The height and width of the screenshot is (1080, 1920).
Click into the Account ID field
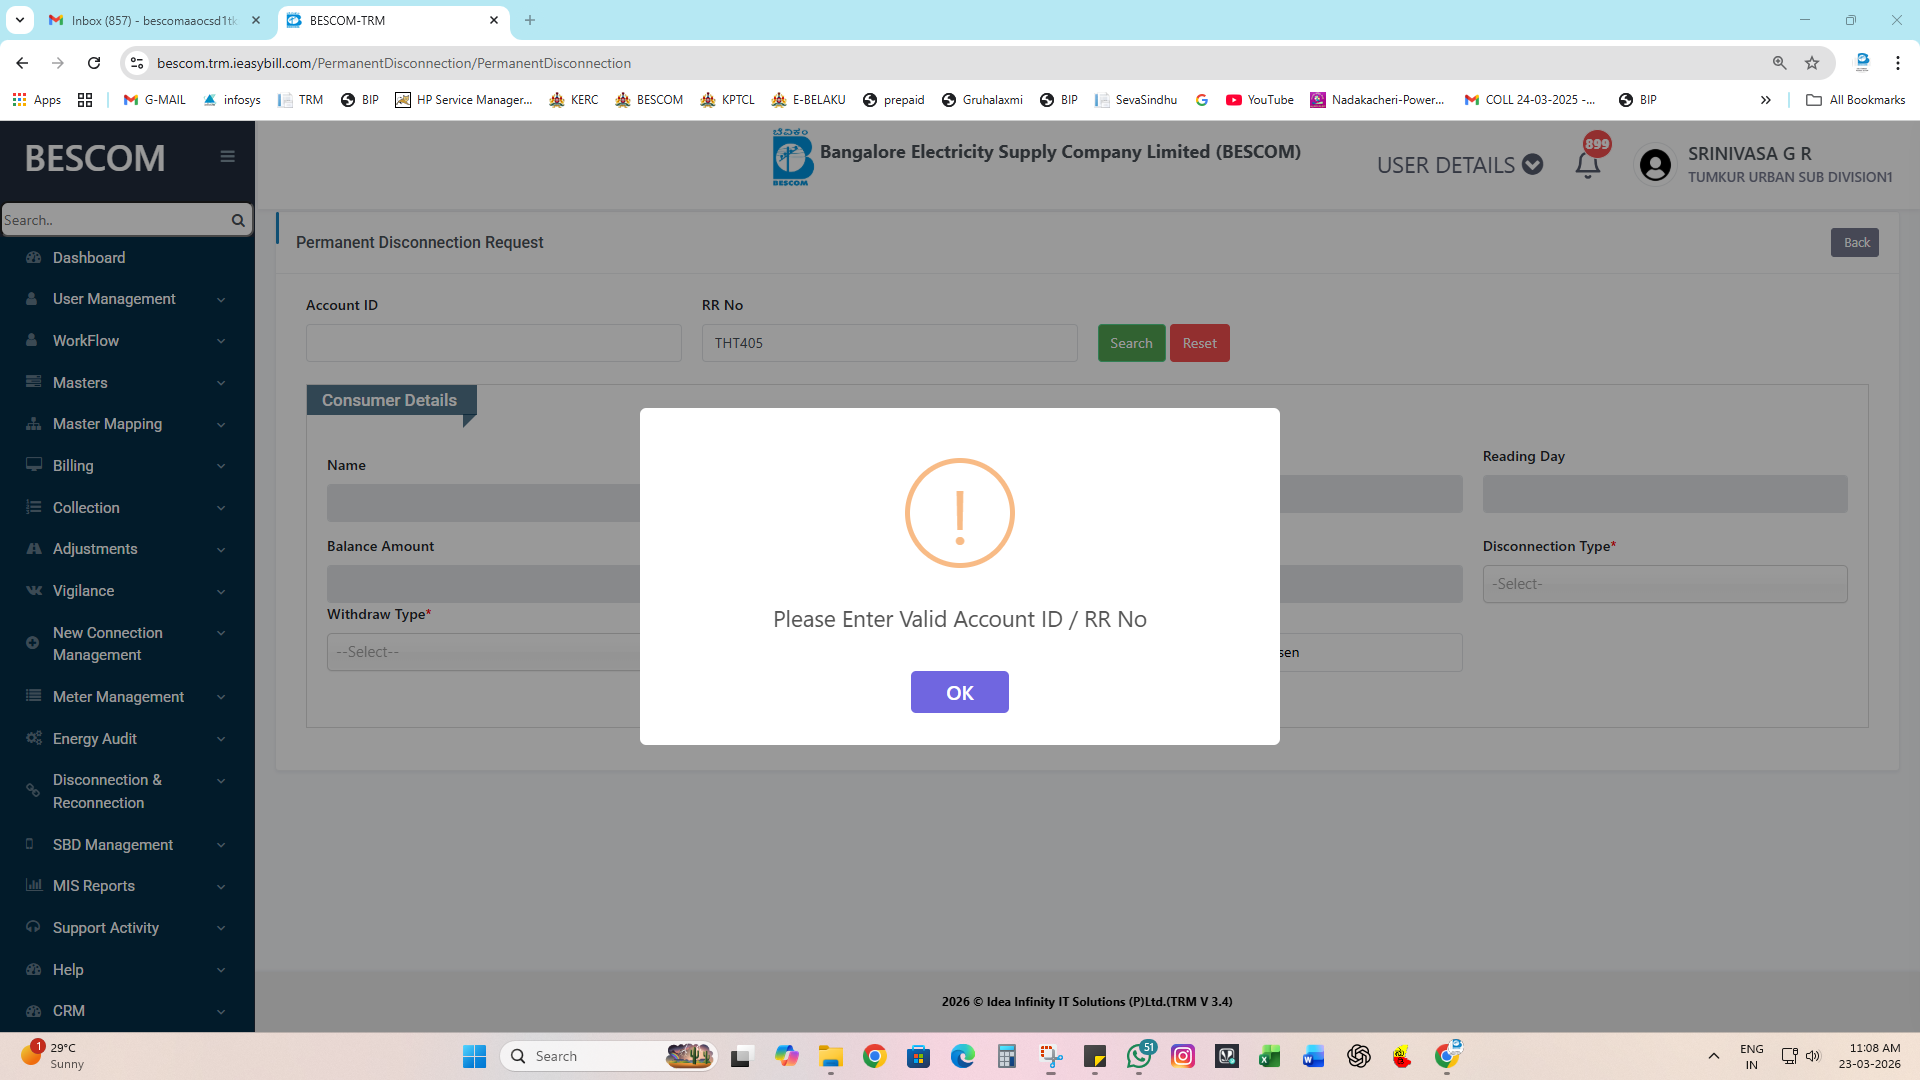[493, 343]
